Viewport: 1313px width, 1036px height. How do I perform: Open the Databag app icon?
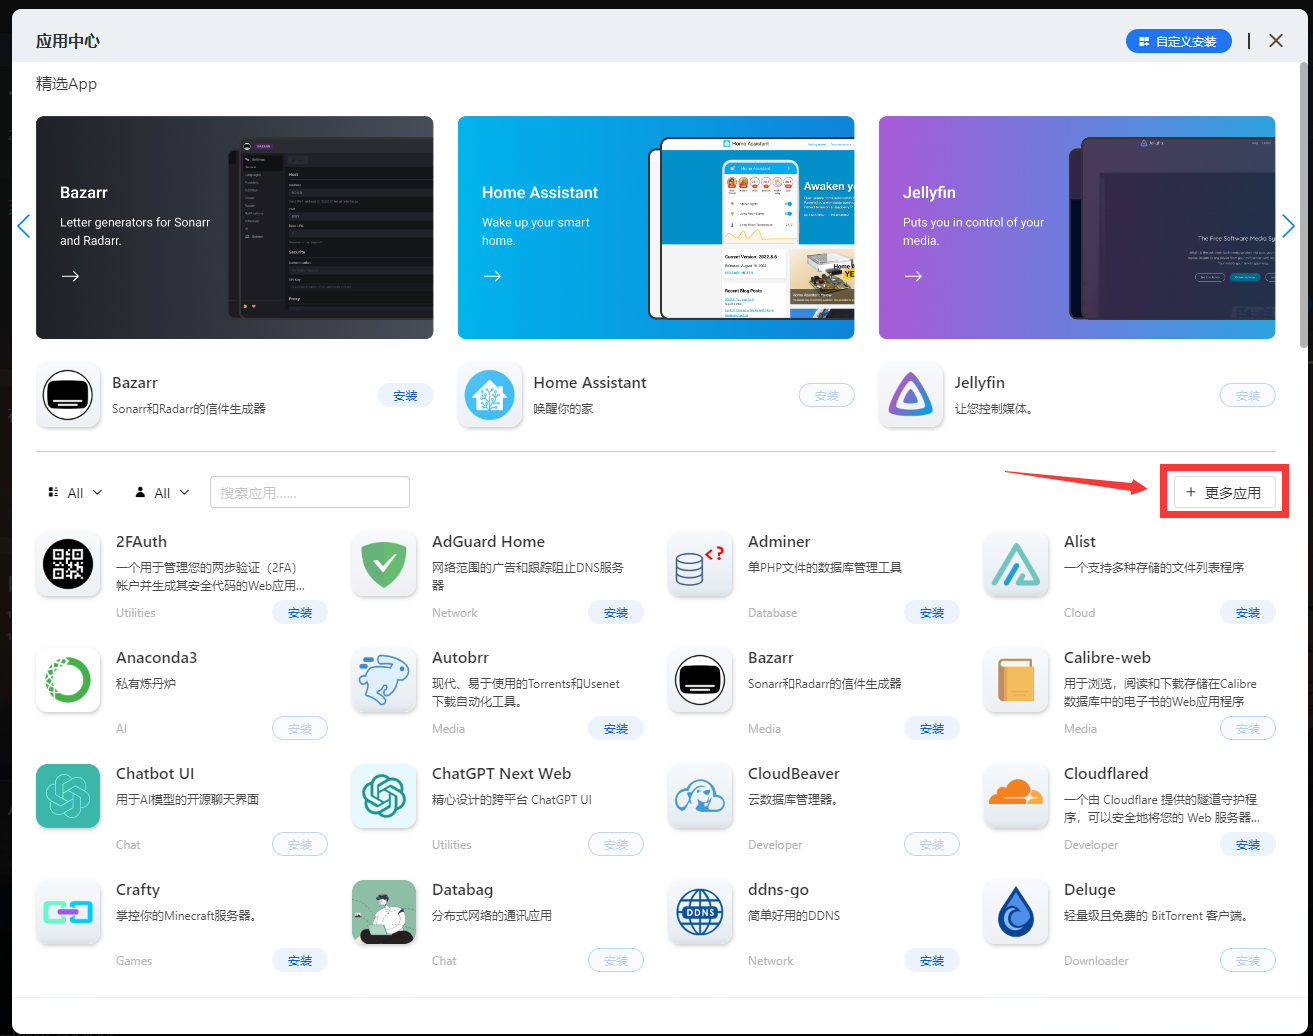tap(384, 912)
